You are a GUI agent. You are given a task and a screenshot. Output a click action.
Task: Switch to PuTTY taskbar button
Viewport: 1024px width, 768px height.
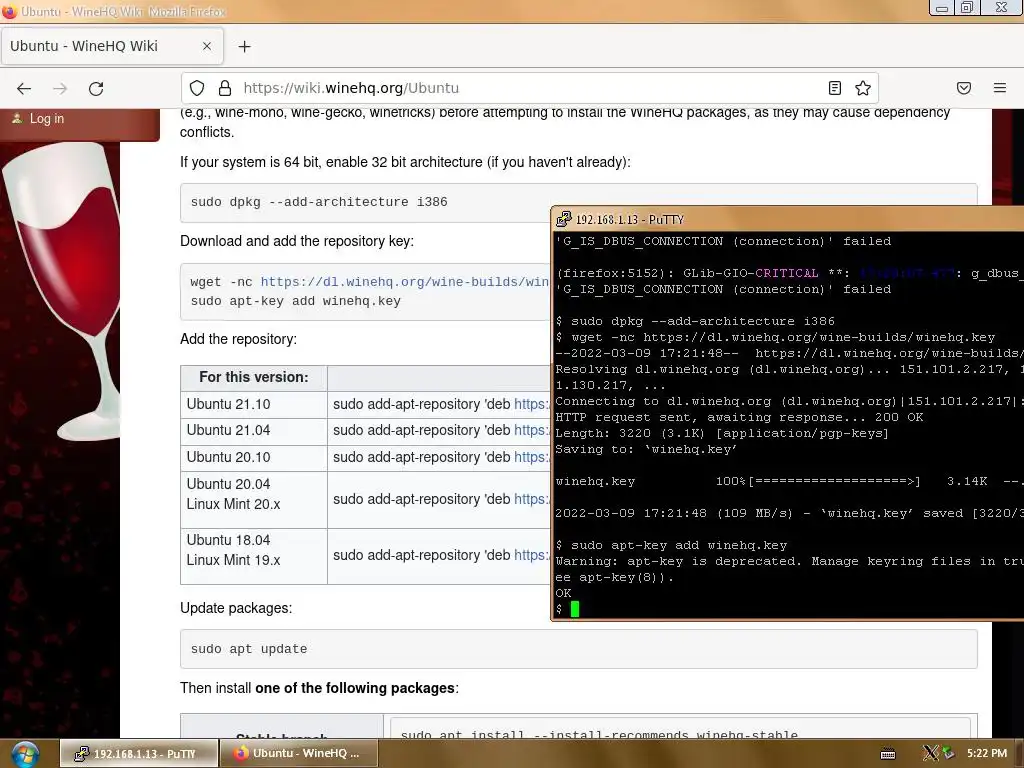(138, 754)
